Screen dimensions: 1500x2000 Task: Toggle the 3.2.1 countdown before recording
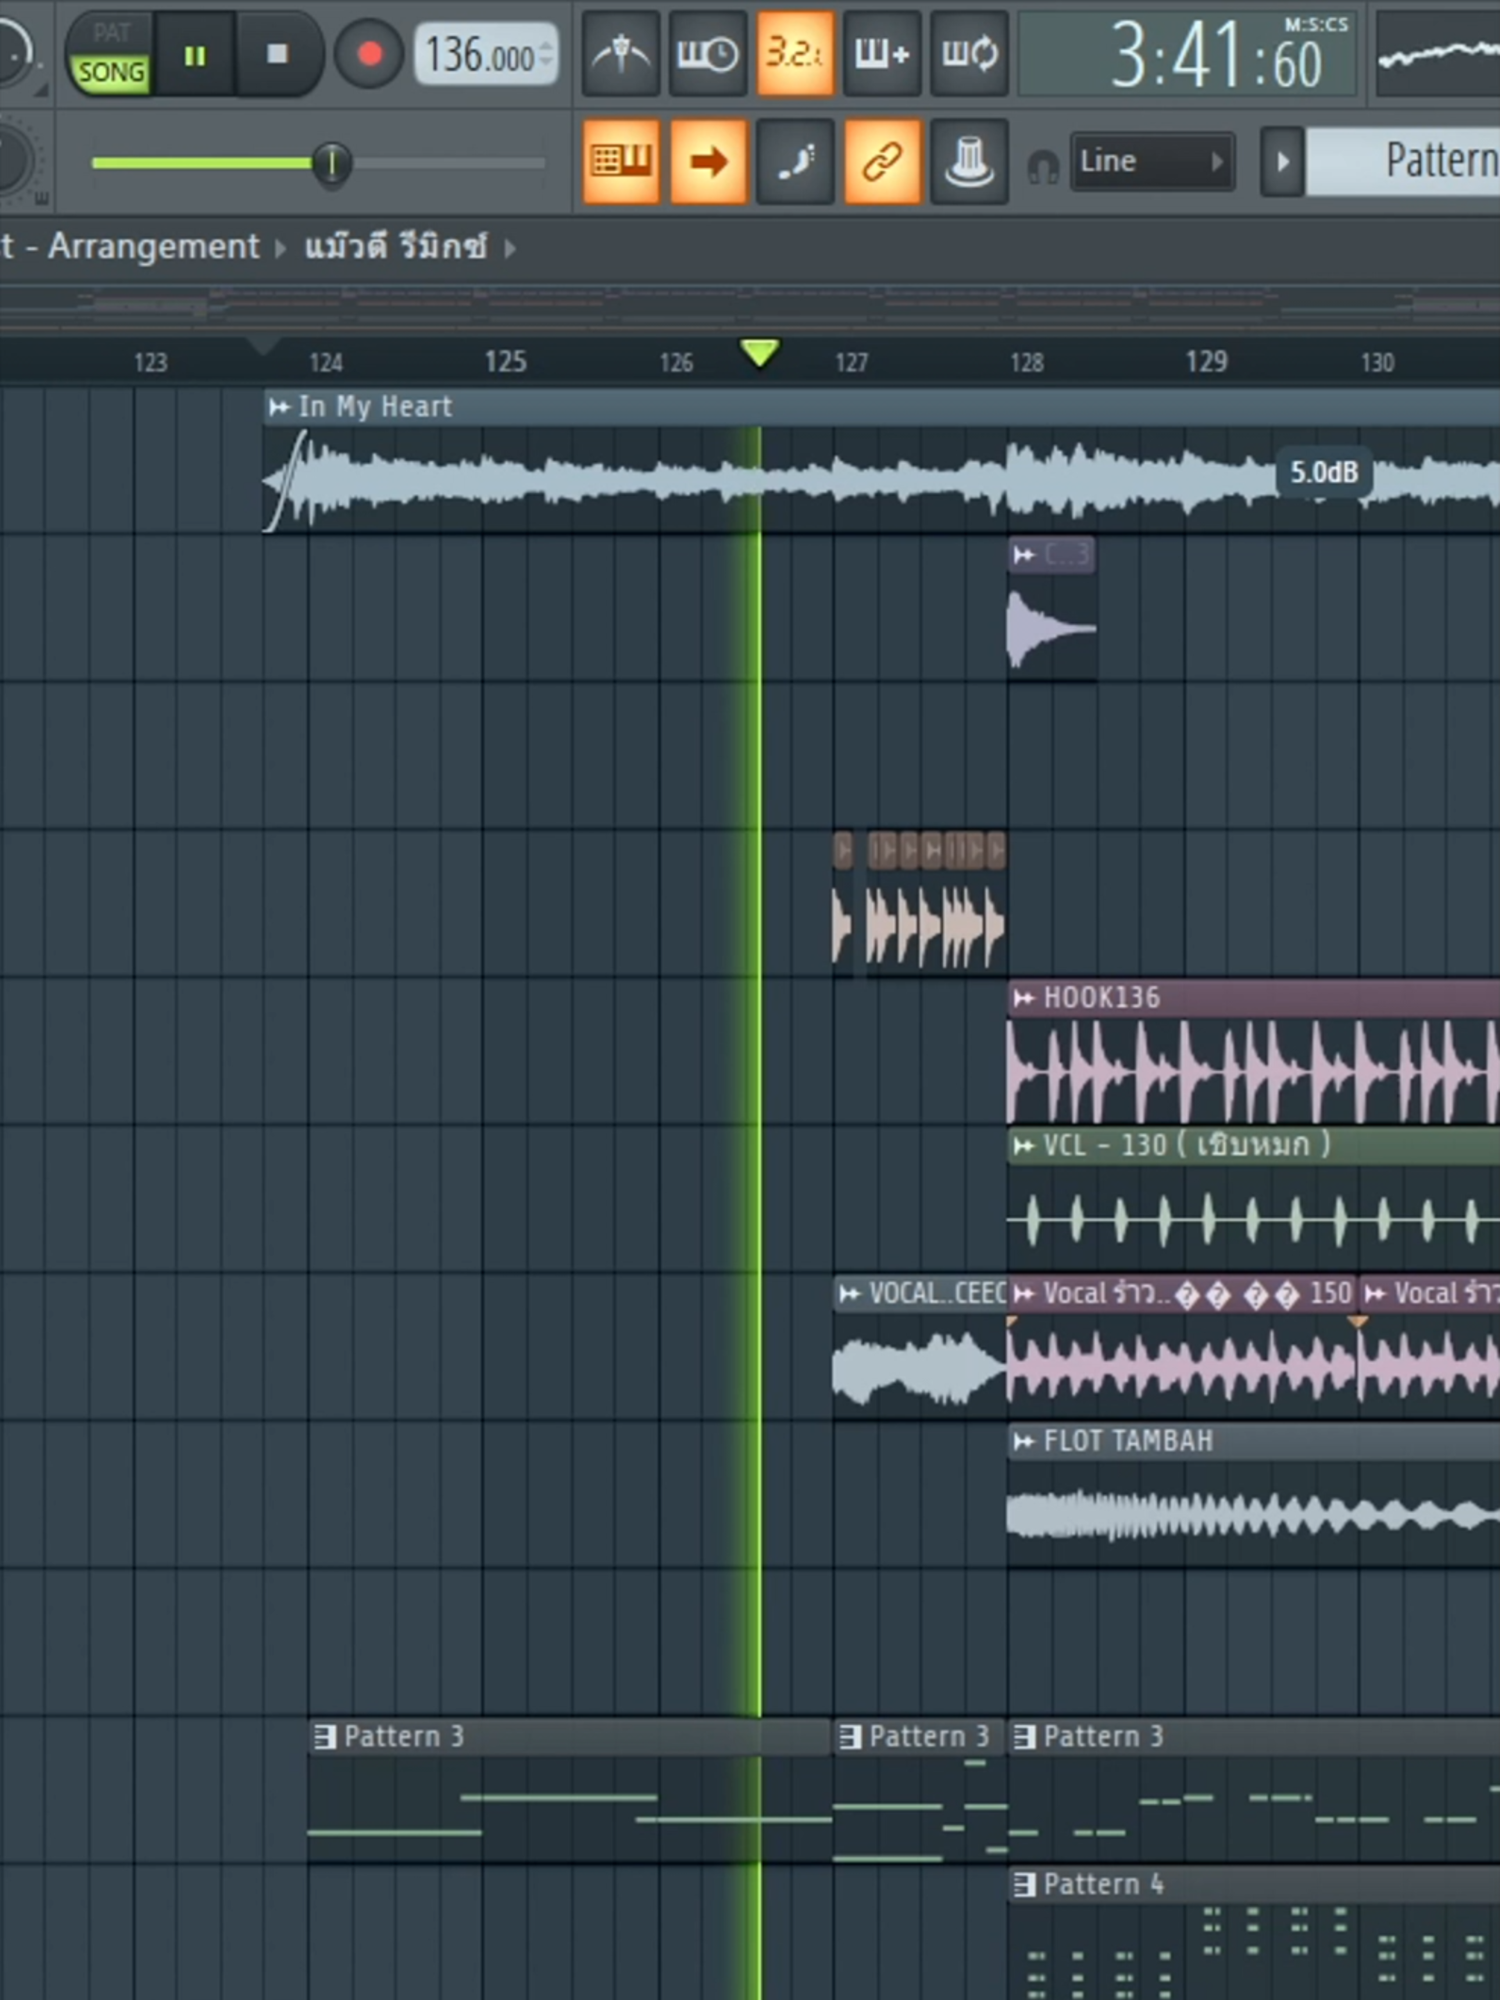tap(795, 54)
